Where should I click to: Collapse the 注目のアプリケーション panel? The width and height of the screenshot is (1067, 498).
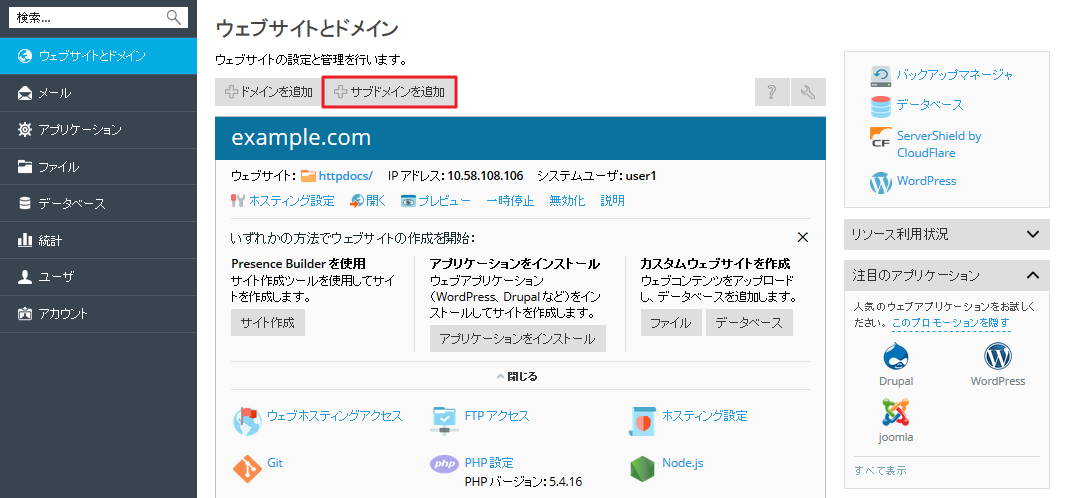[1033, 275]
